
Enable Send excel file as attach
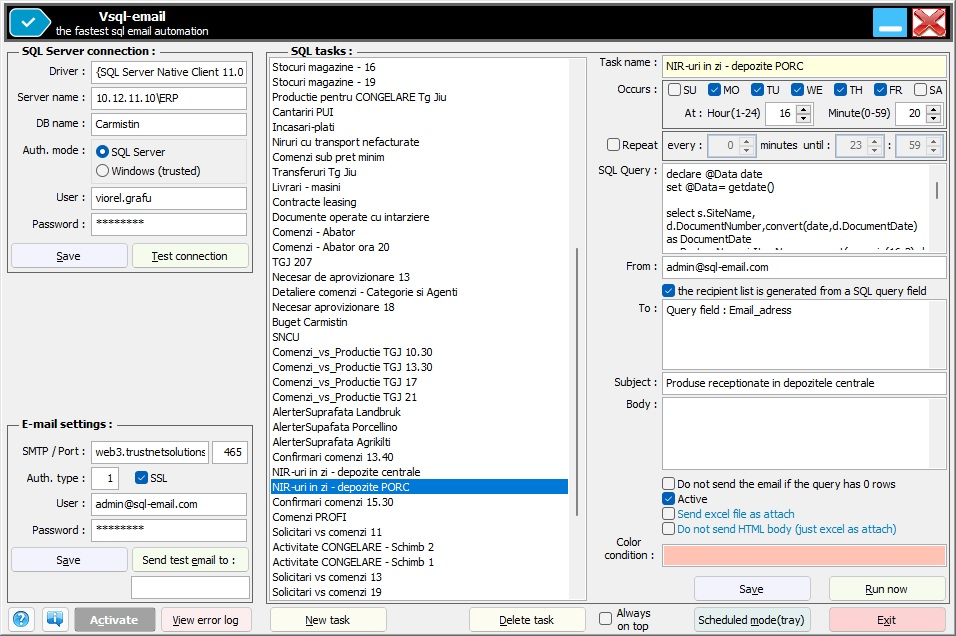pyautogui.click(x=669, y=514)
